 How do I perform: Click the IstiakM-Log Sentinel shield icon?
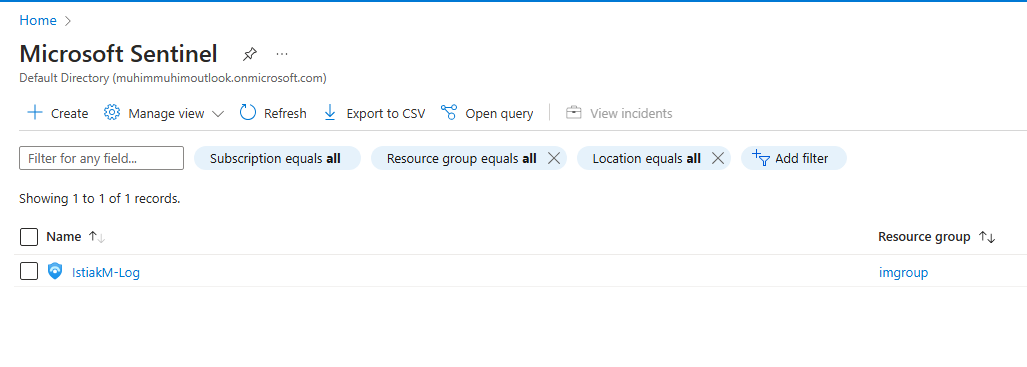(x=56, y=271)
